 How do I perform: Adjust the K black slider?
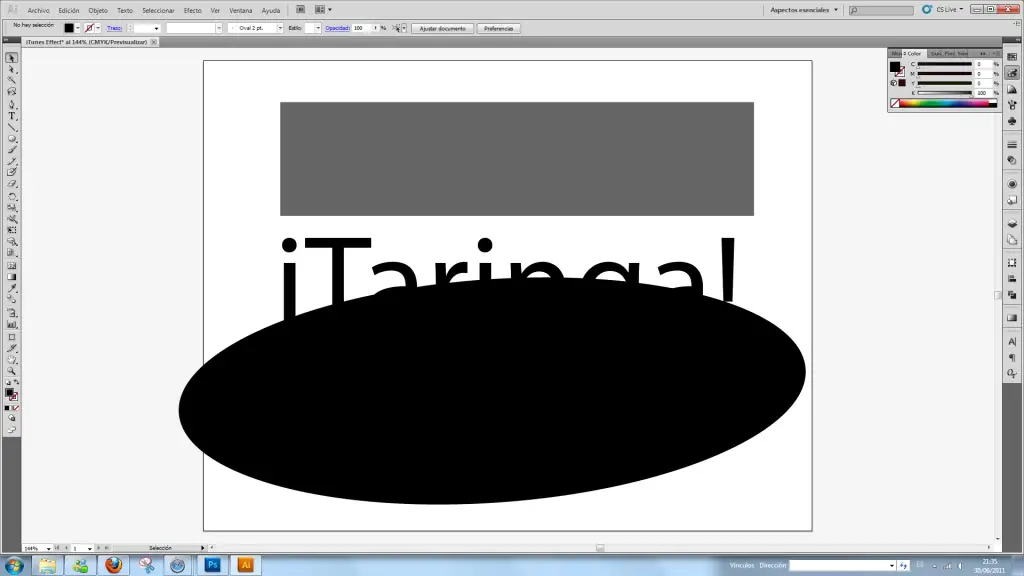tap(944, 93)
